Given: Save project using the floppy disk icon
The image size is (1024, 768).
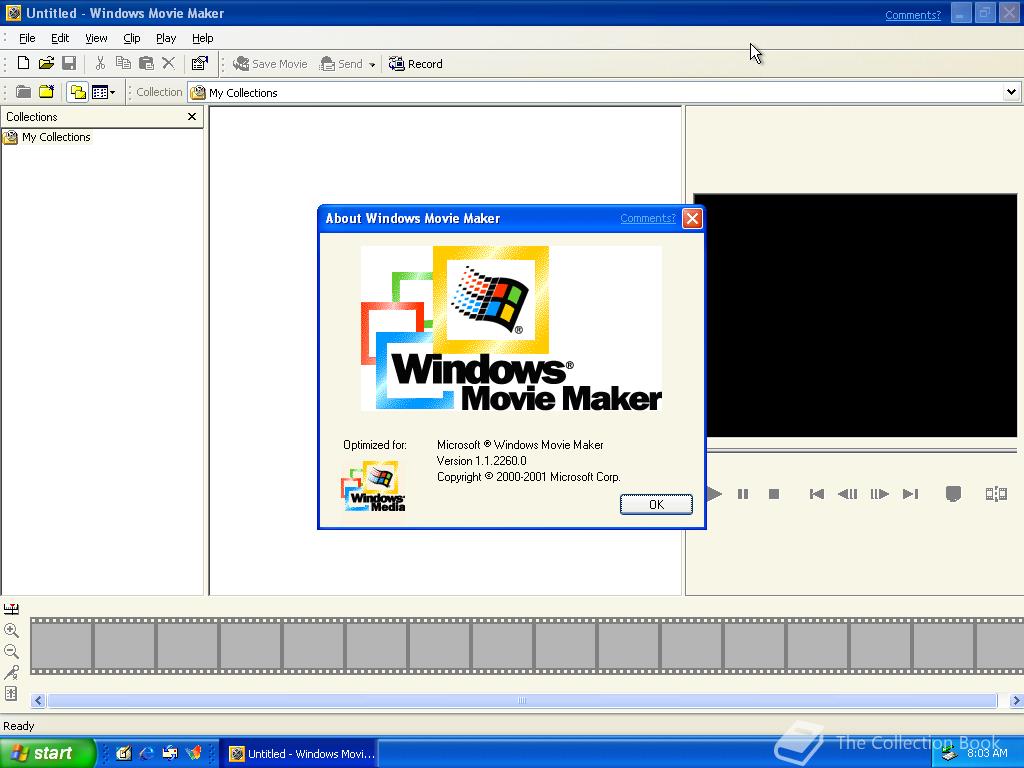Looking at the screenshot, I should (69, 63).
